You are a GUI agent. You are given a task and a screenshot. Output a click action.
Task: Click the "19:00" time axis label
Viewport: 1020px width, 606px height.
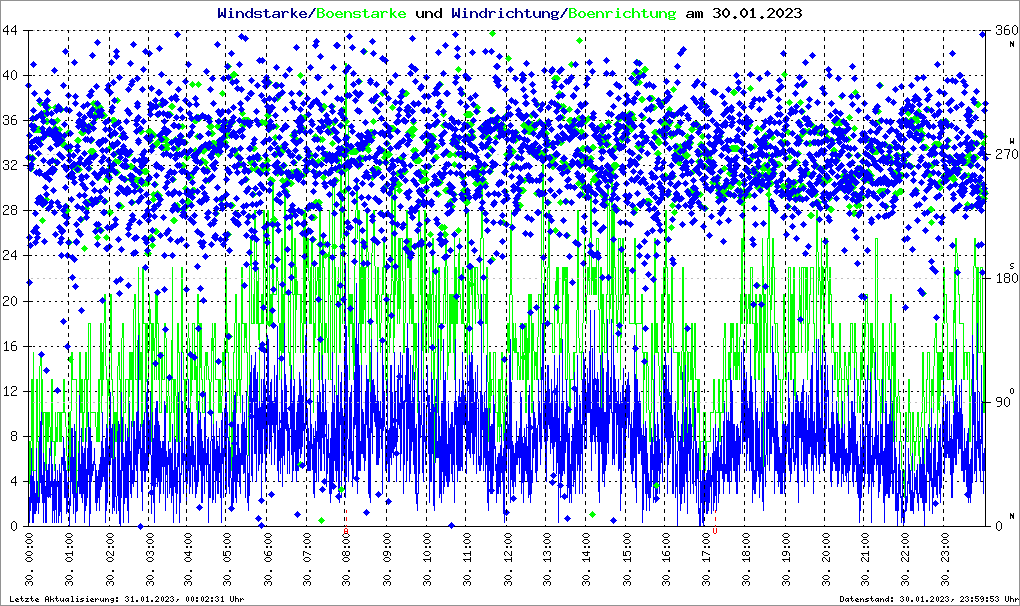click(786, 547)
